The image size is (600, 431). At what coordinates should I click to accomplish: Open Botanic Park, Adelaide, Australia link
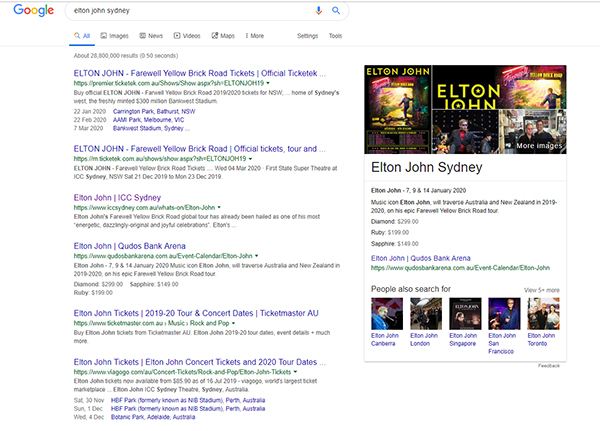click(x=153, y=417)
